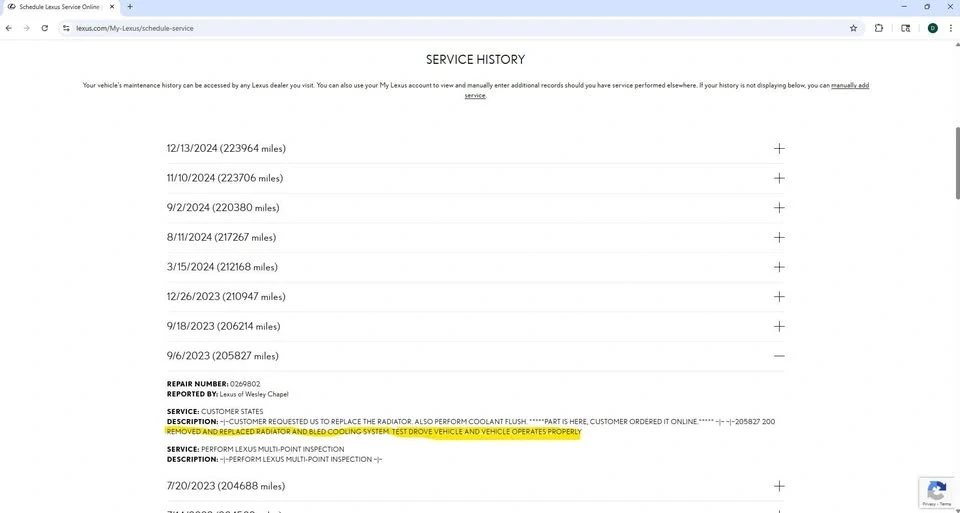Click the 12/26/2023 (210947 miles) text
This screenshot has height=513, width=960.
pyautogui.click(x=226, y=296)
